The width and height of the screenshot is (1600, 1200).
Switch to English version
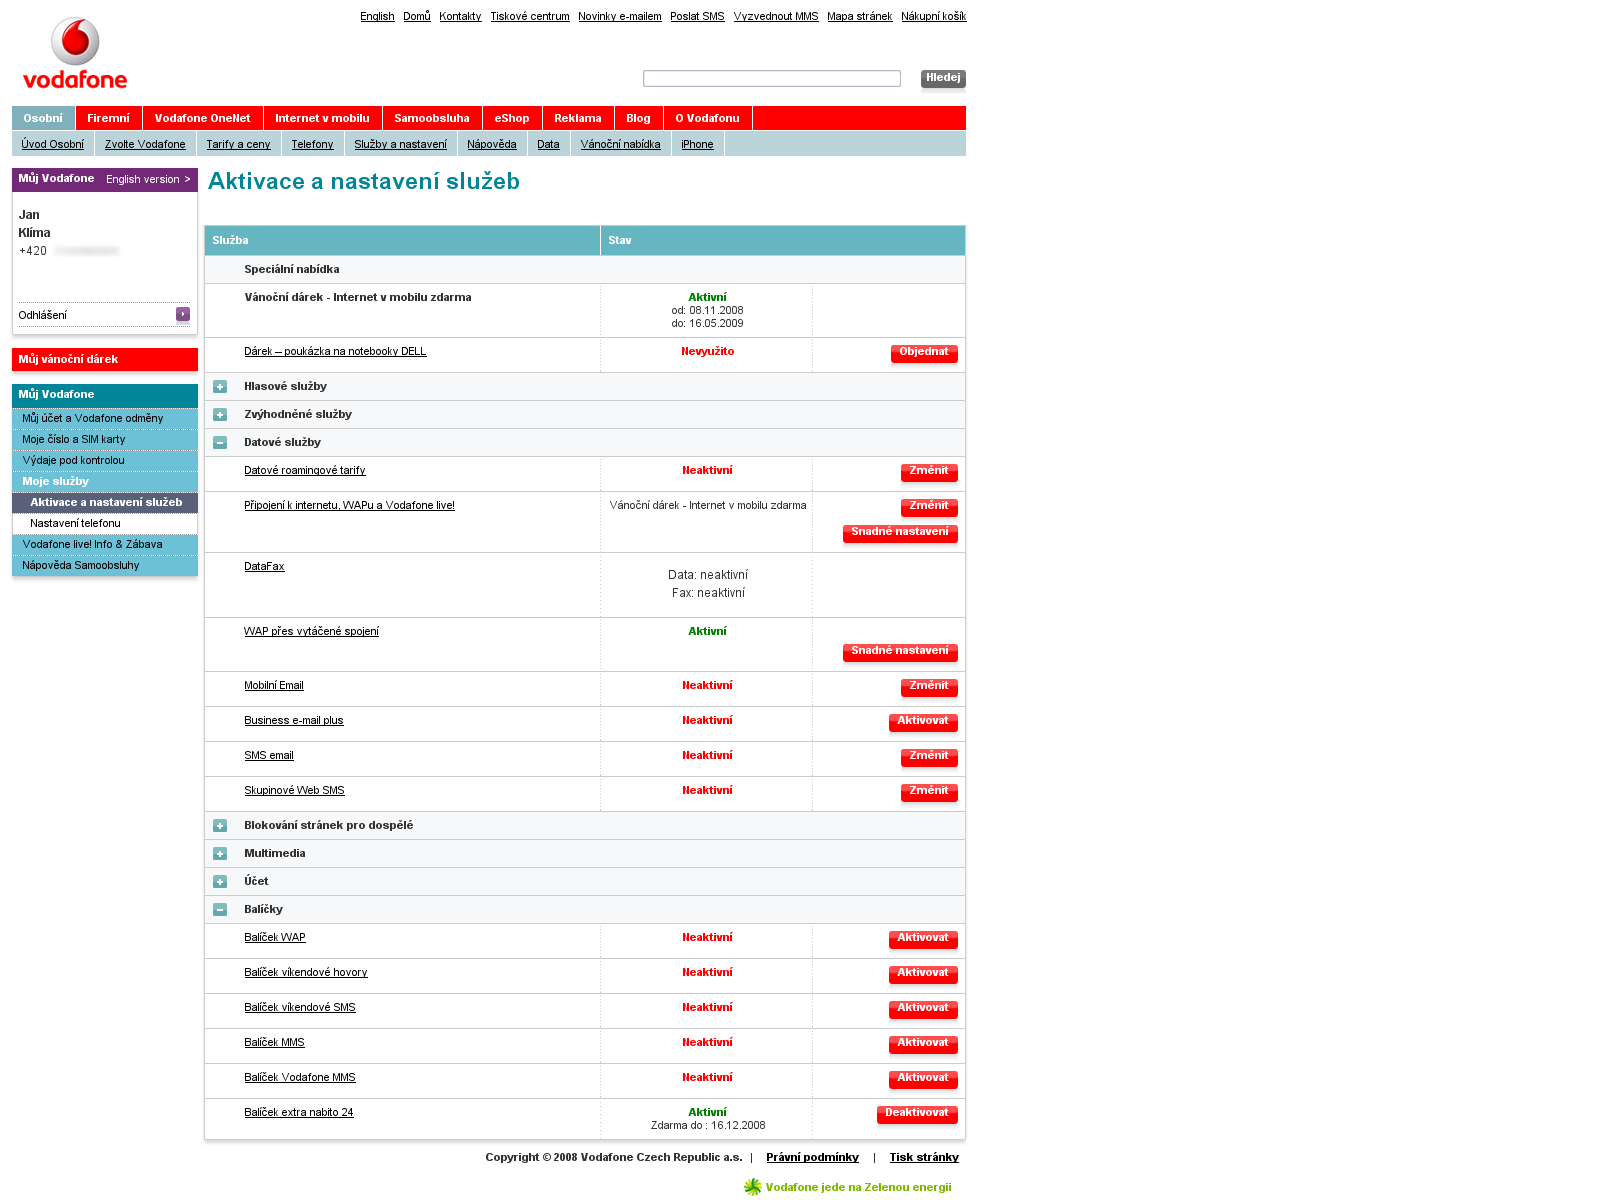[x=148, y=179]
